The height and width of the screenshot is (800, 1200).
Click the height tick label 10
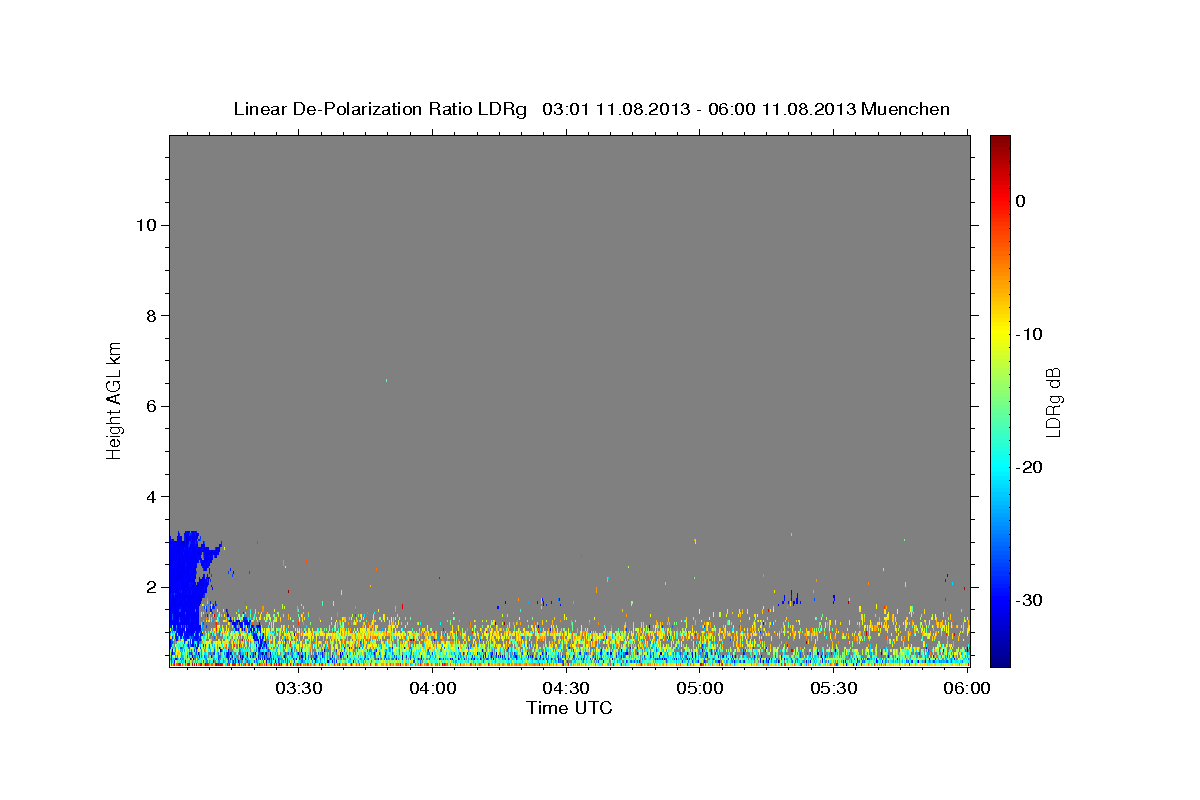[x=145, y=225]
